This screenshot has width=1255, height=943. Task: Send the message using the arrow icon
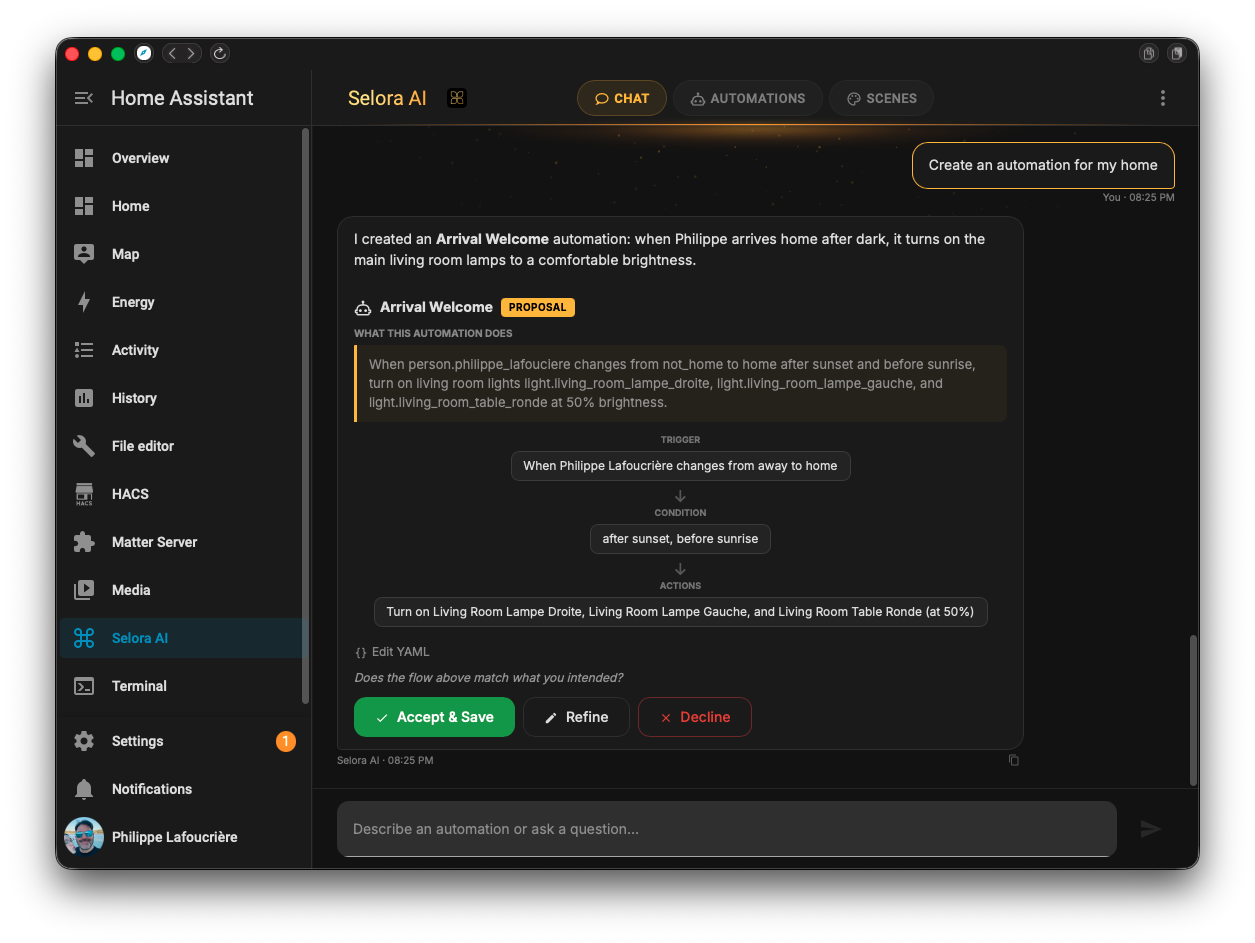(1150, 829)
